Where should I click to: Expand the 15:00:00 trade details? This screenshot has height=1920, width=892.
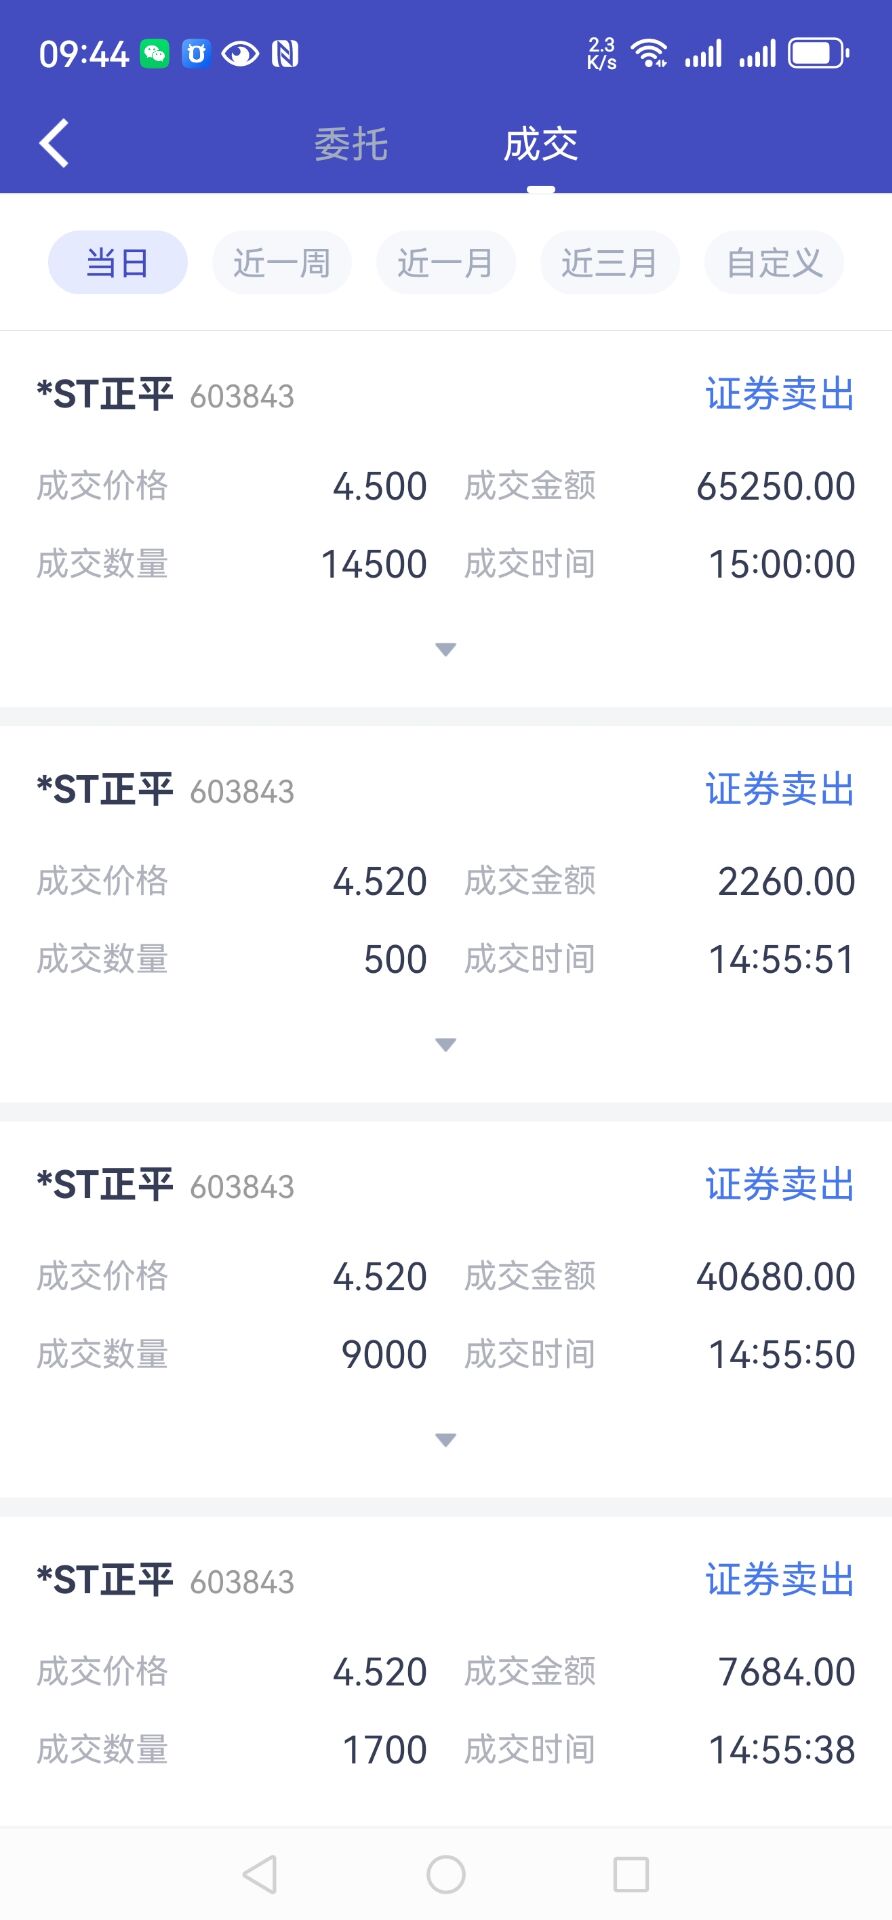[x=446, y=650]
